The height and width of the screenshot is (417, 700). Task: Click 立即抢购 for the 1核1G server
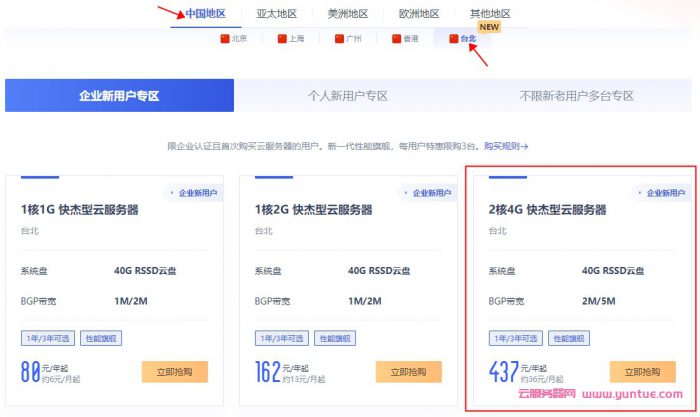point(174,372)
